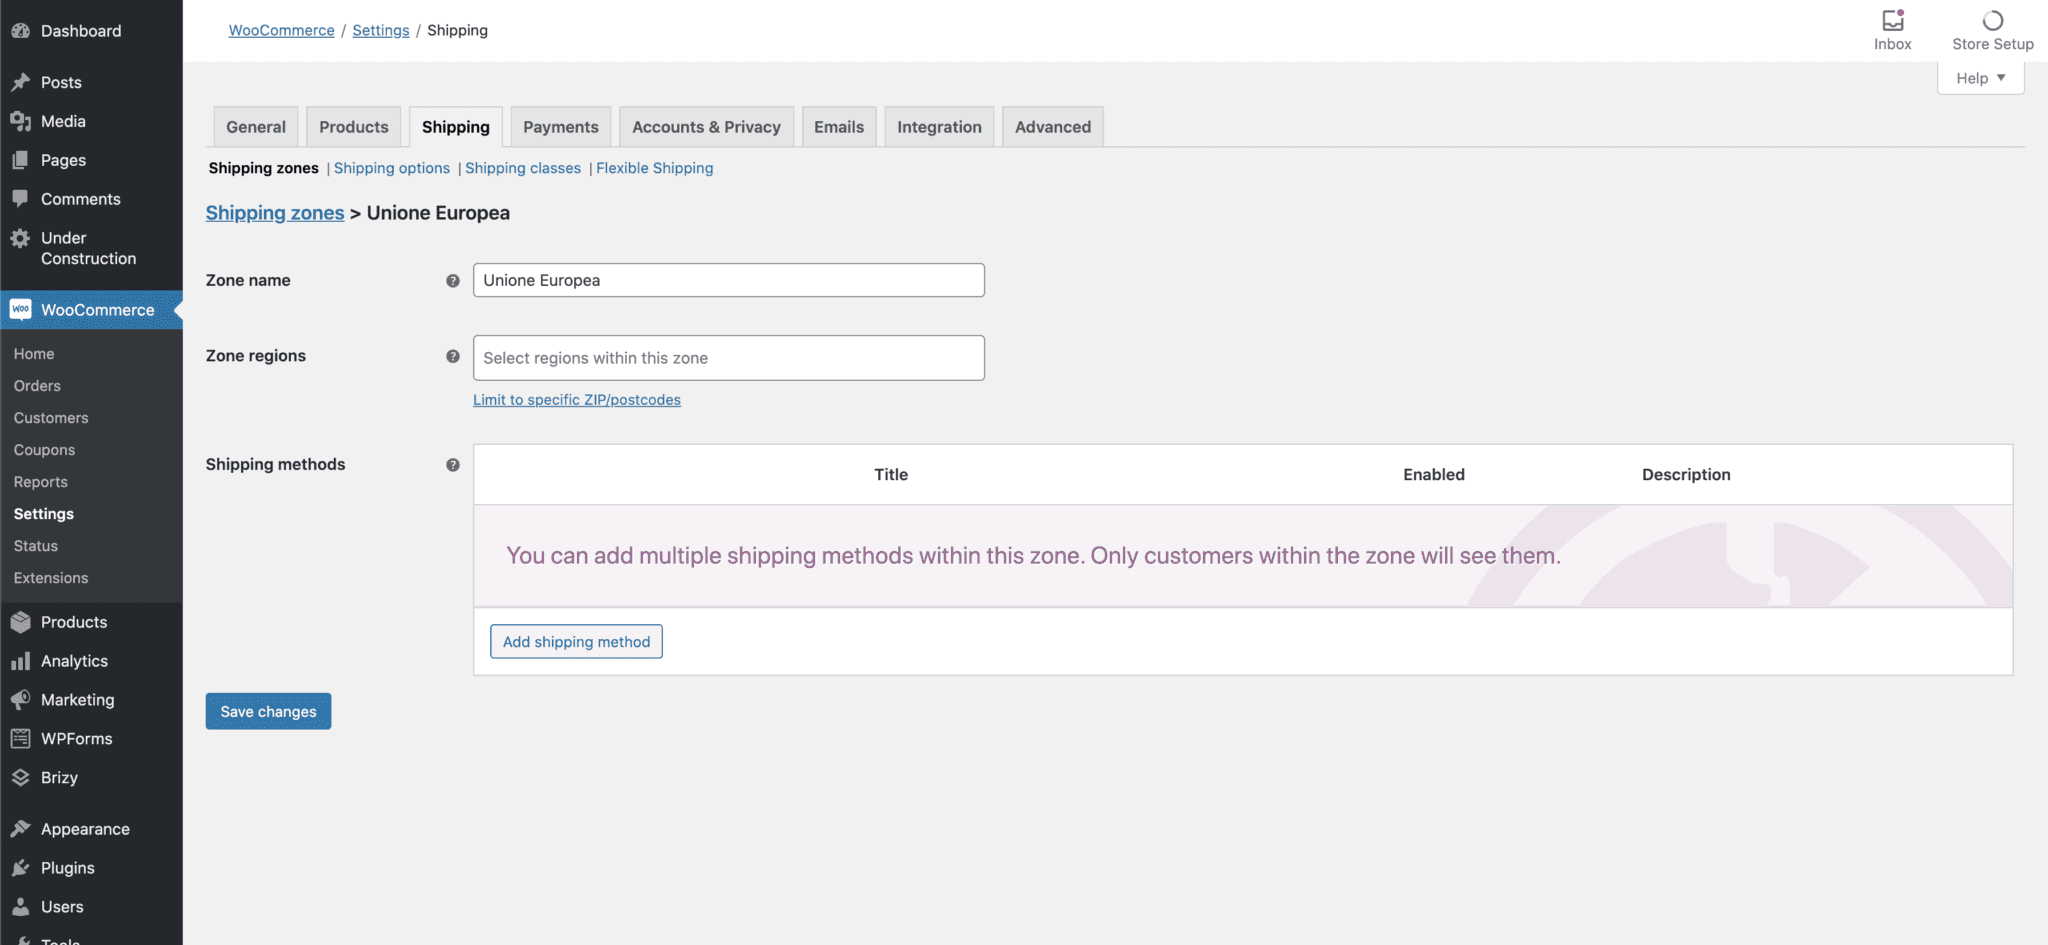Image resolution: width=2048 pixels, height=945 pixels.
Task: Open the Emails tab
Action: point(839,127)
